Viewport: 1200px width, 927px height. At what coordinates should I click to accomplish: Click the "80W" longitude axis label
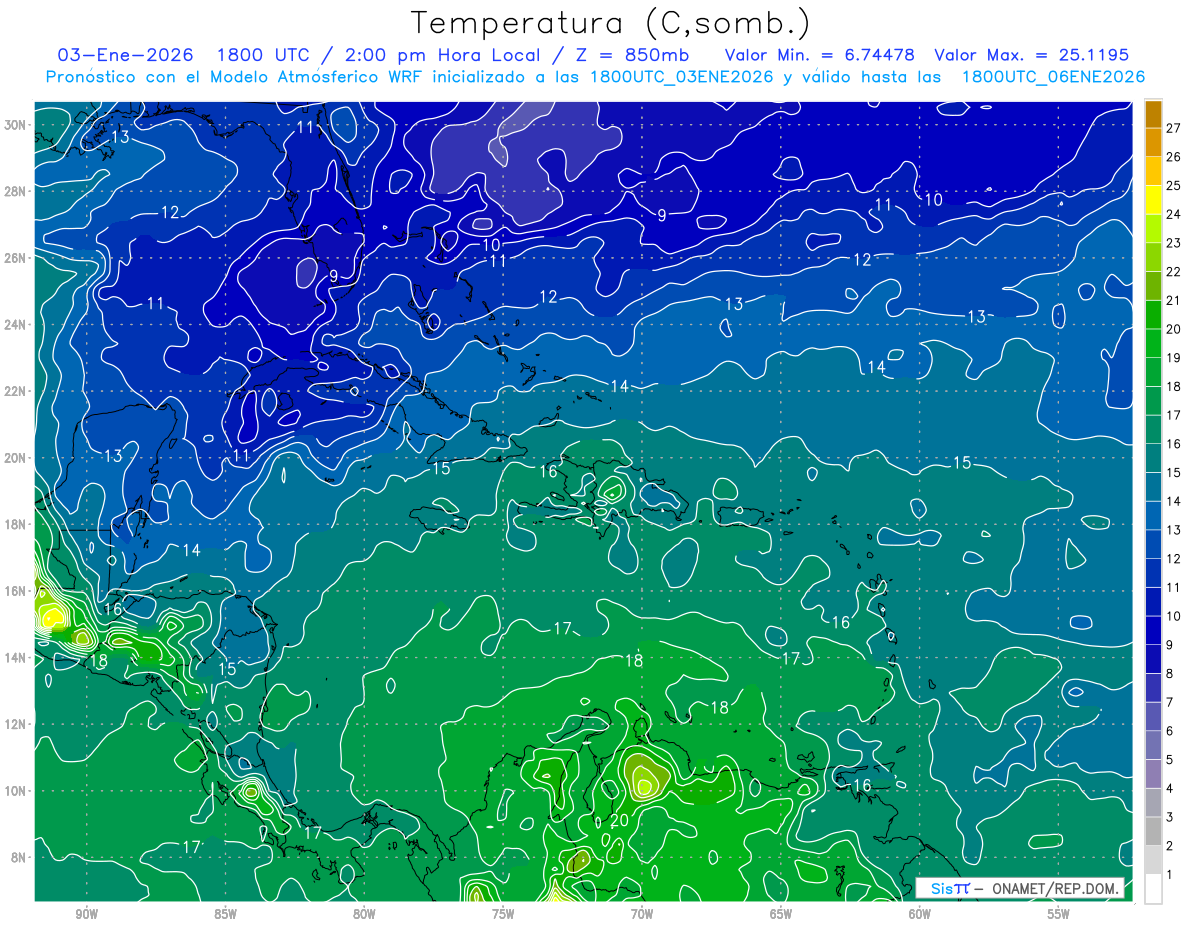(x=364, y=914)
